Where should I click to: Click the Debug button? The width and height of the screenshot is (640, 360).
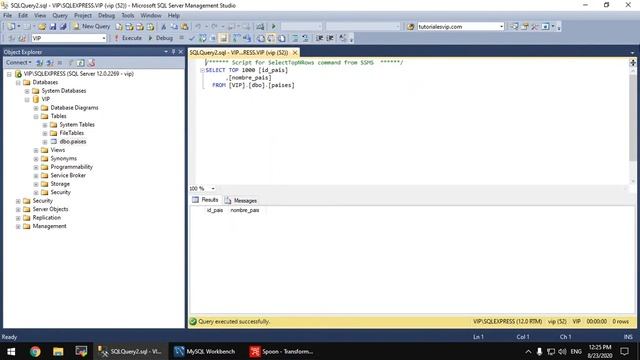160,38
